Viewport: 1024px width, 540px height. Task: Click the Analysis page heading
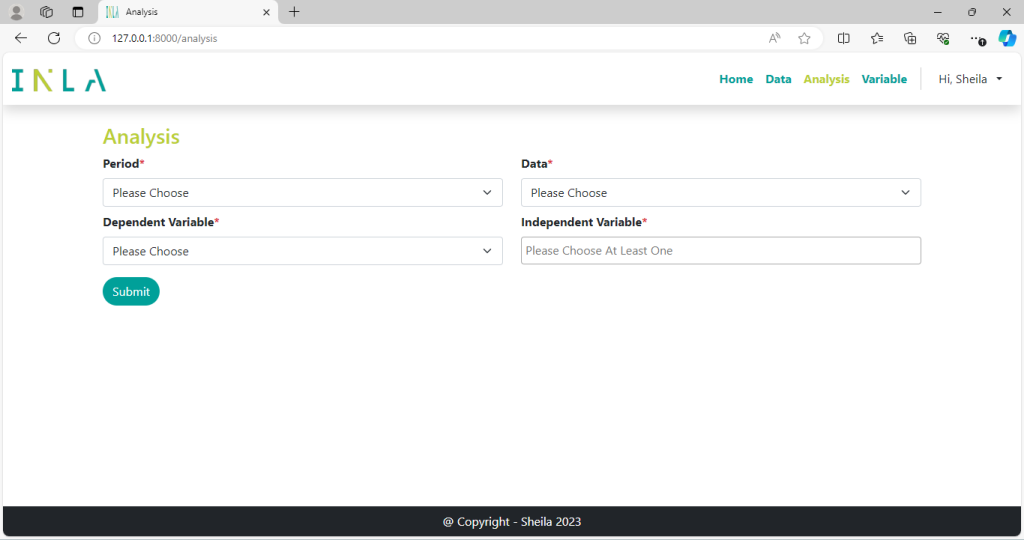click(141, 136)
